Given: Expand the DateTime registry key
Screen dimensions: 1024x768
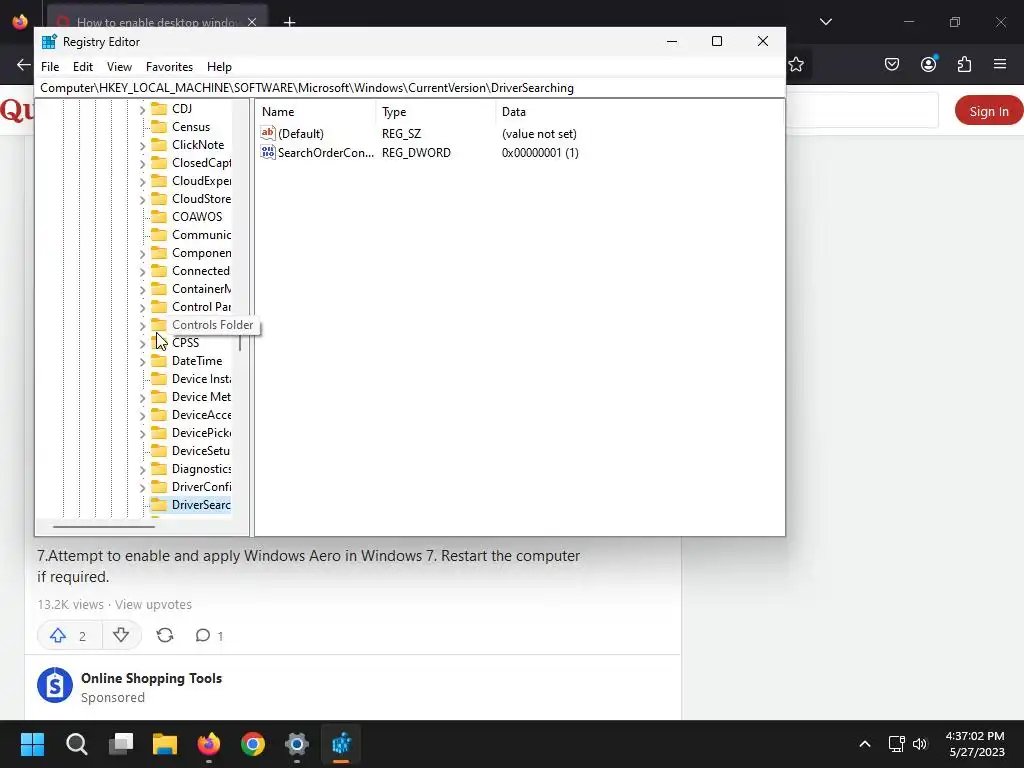Looking at the screenshot, I should pos(142,362).
